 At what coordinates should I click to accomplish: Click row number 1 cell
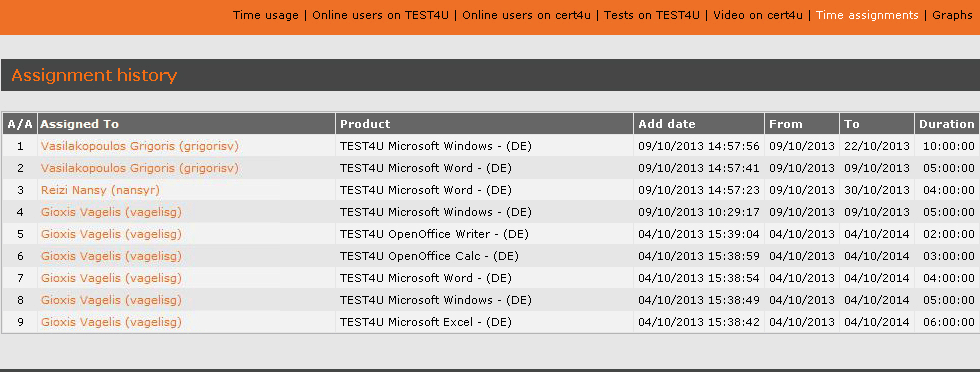[20, 146]
